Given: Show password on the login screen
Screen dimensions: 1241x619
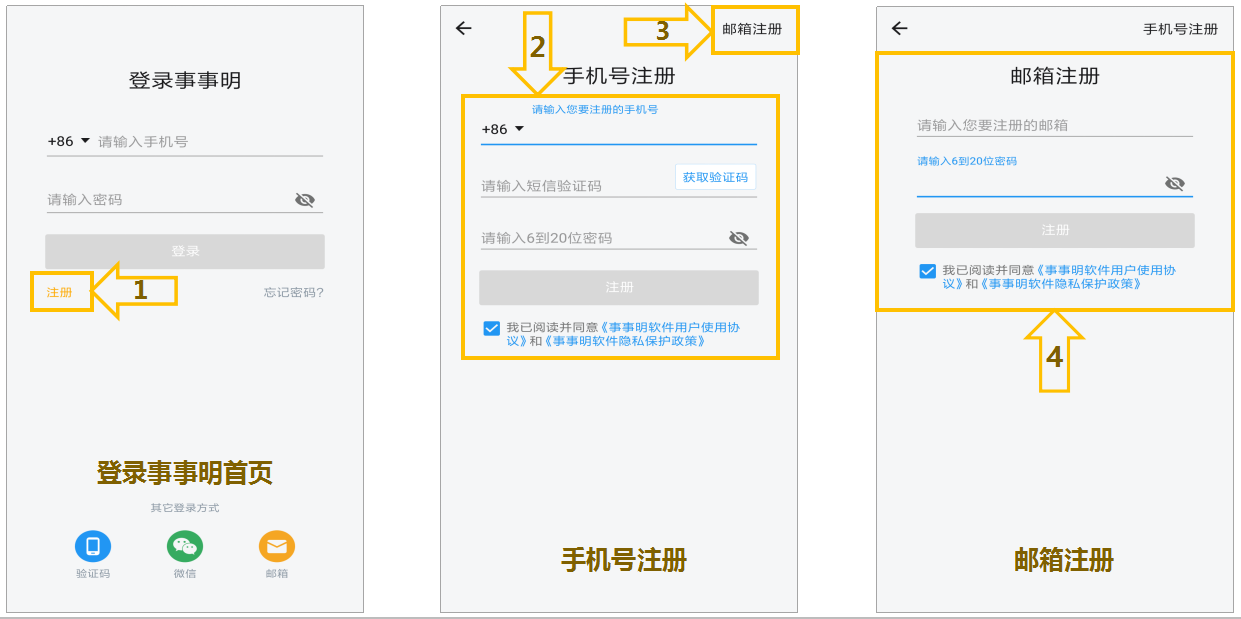Looking at the screenshot, I should (305, 200).
